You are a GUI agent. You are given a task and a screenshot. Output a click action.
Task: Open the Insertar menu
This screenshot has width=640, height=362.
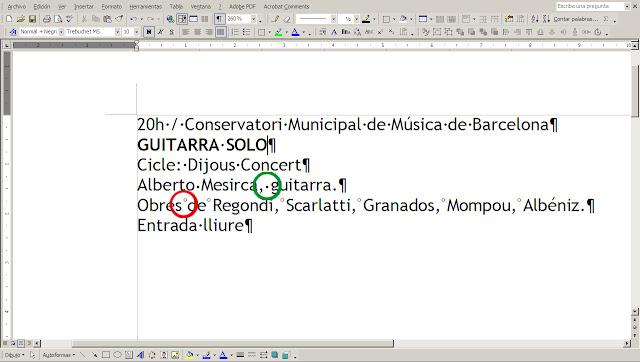tap(84, 7)
